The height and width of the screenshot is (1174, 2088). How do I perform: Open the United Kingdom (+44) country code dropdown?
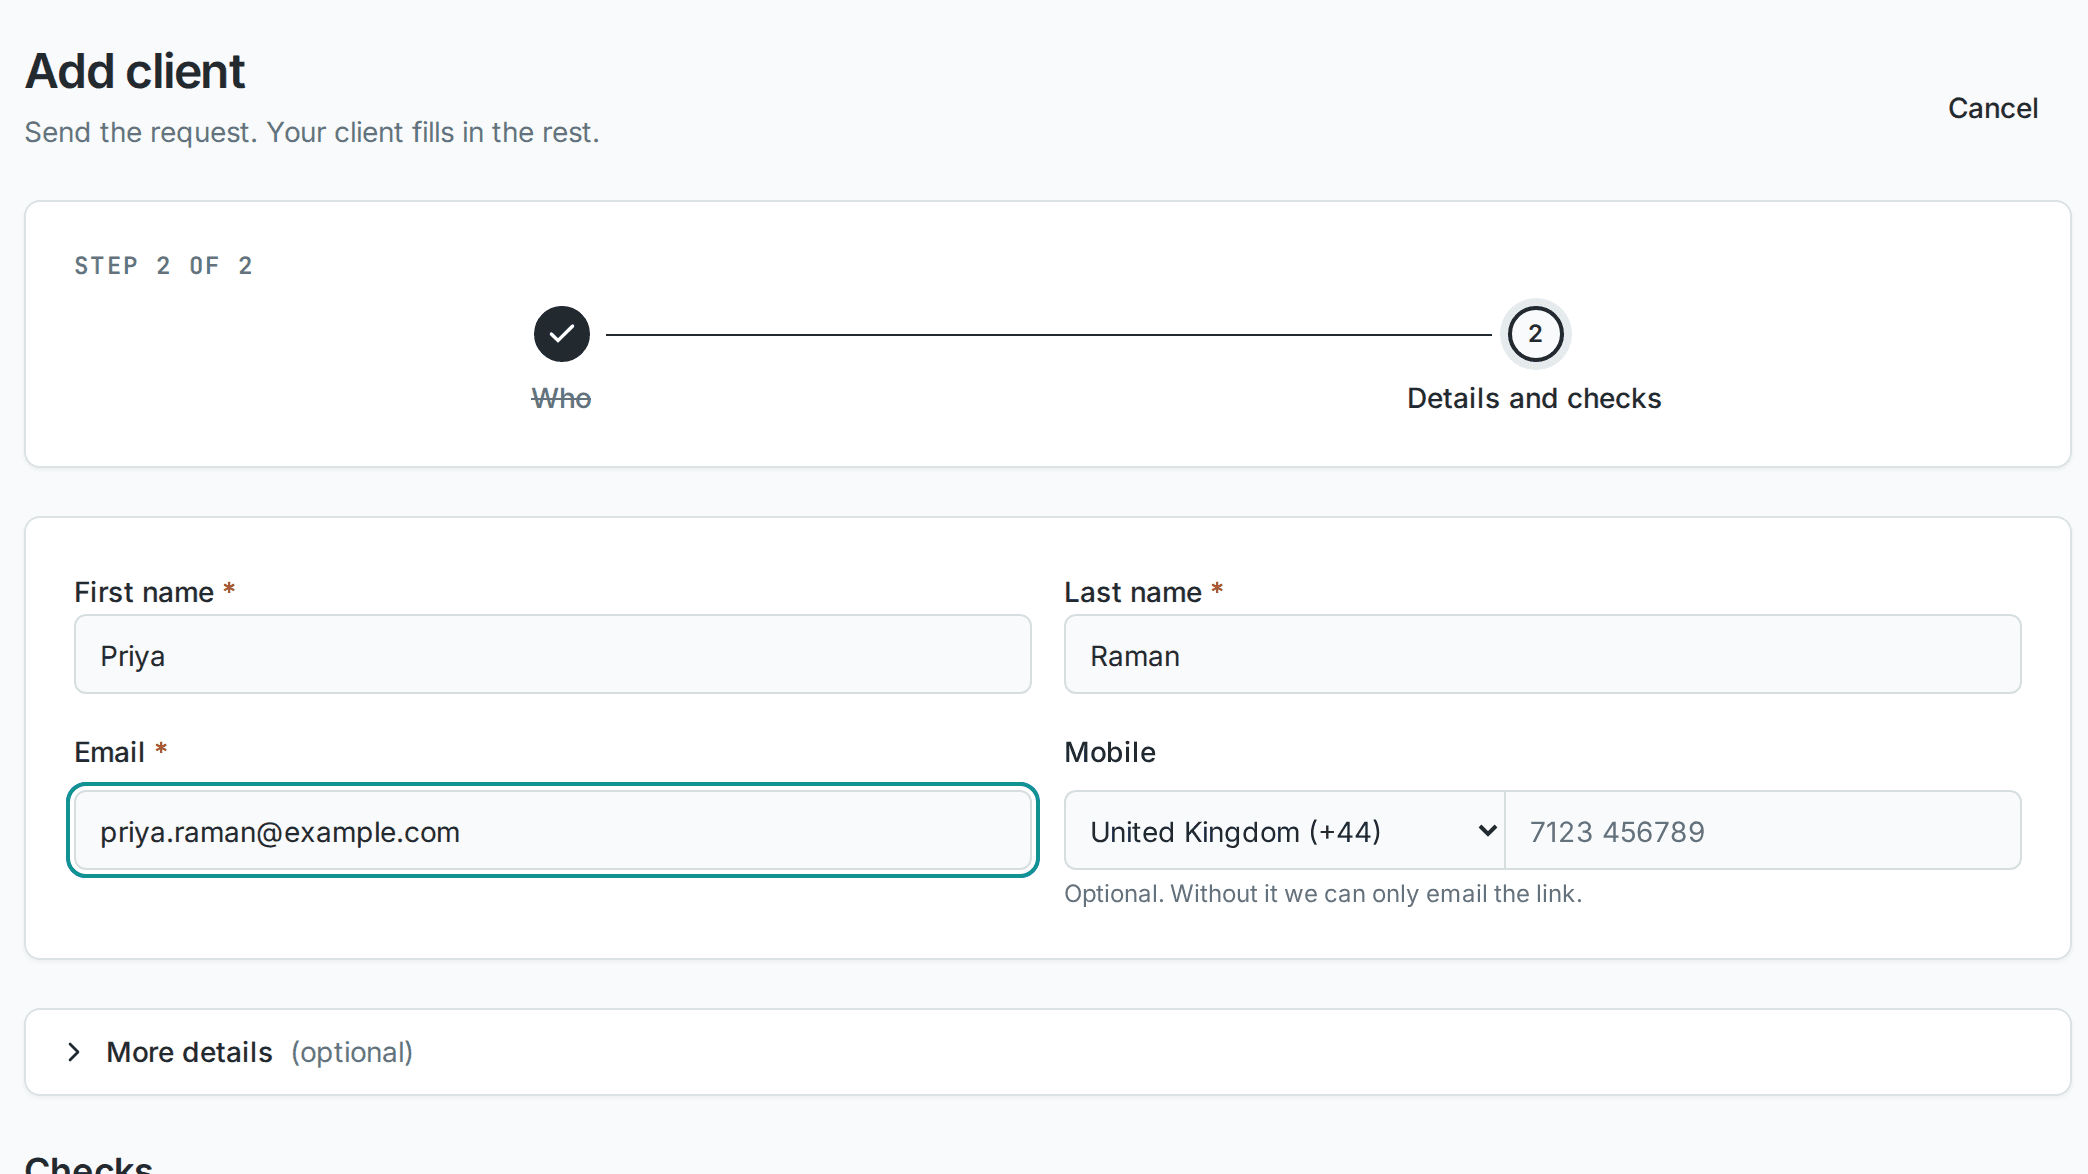pos(1285,831)
